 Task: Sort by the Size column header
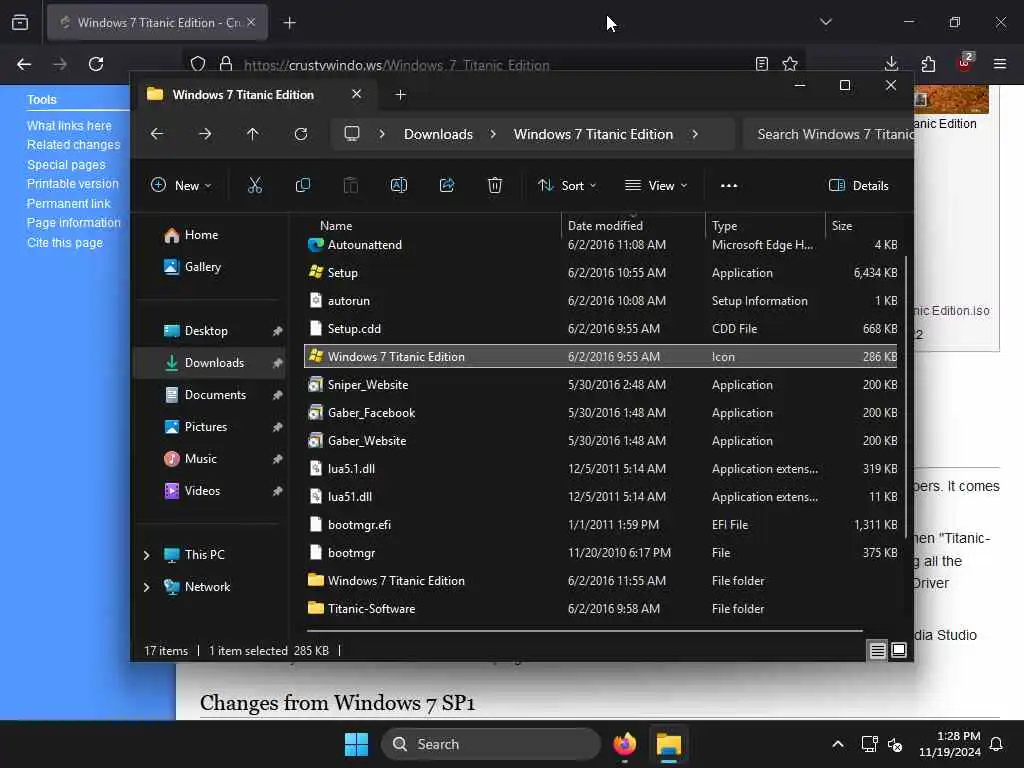click(x=842, y=225)
